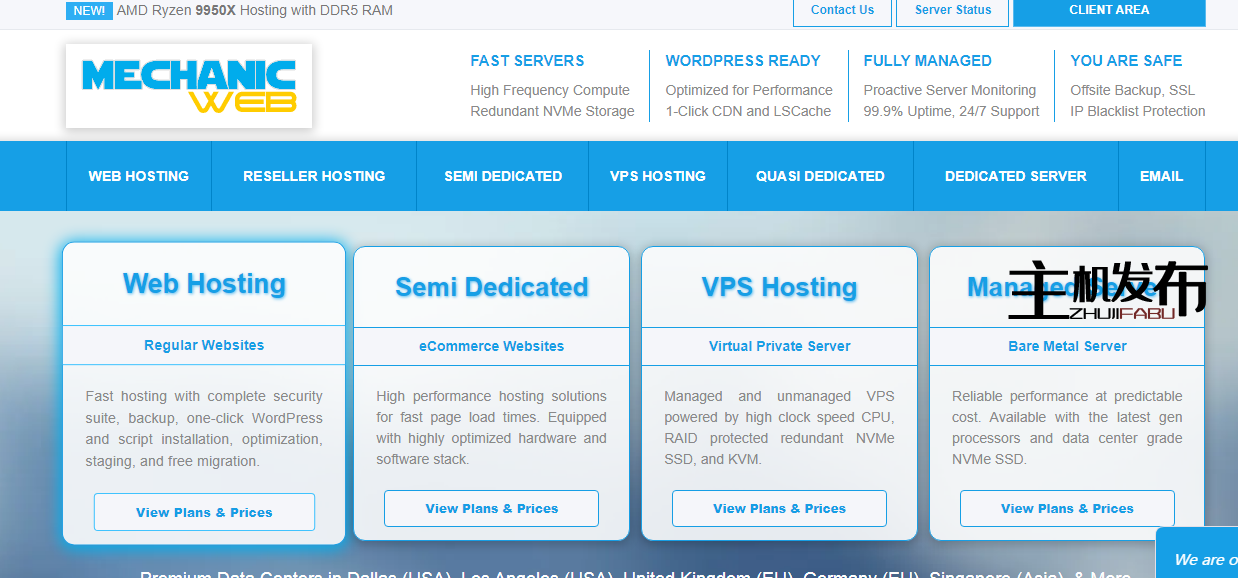This screenshot has width=1238, height=578.
Task: Check the Server Status page
Action: tap(953, 11)
